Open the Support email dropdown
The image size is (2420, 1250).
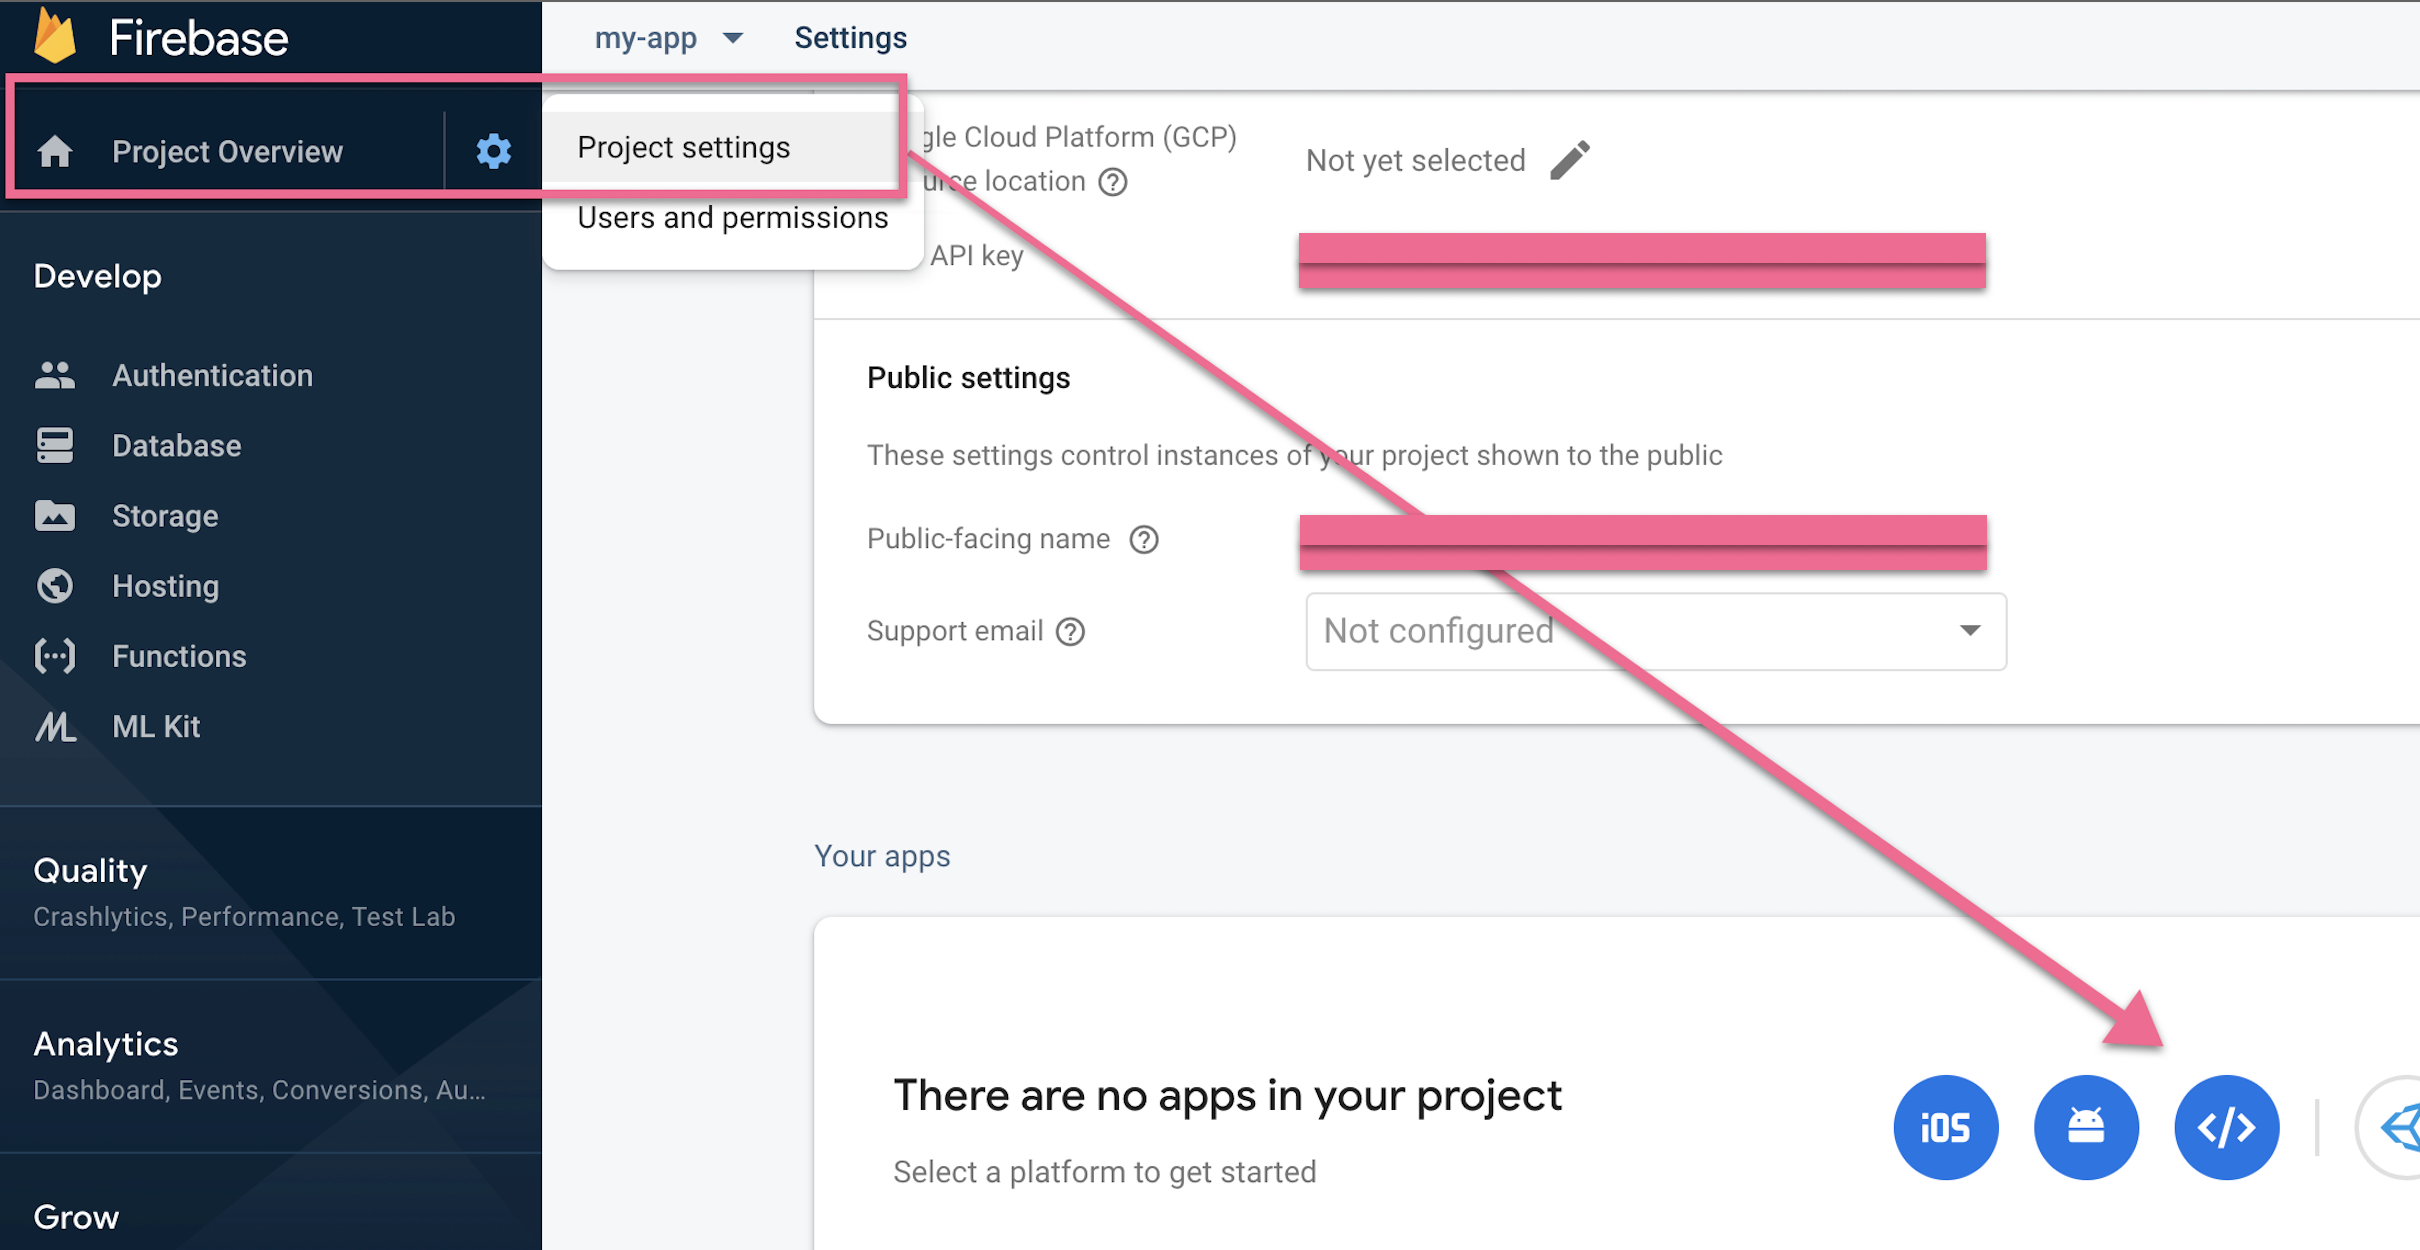click(x=1655, y=631)
